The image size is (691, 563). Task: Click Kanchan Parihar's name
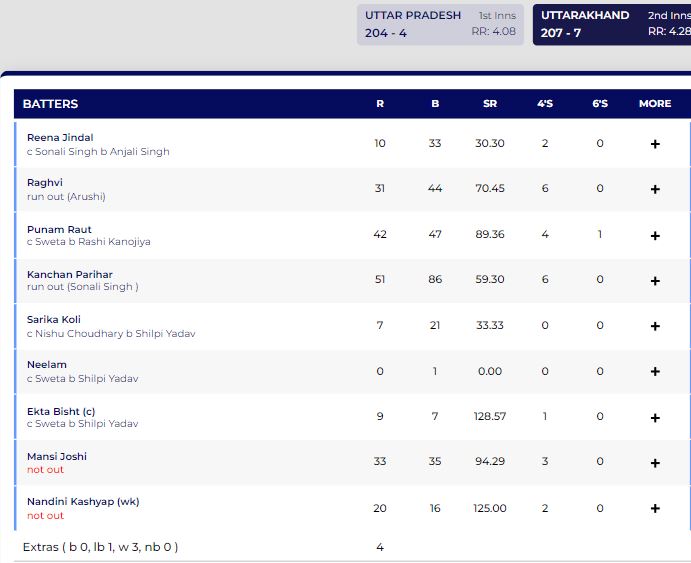click(x=69, y=274)
